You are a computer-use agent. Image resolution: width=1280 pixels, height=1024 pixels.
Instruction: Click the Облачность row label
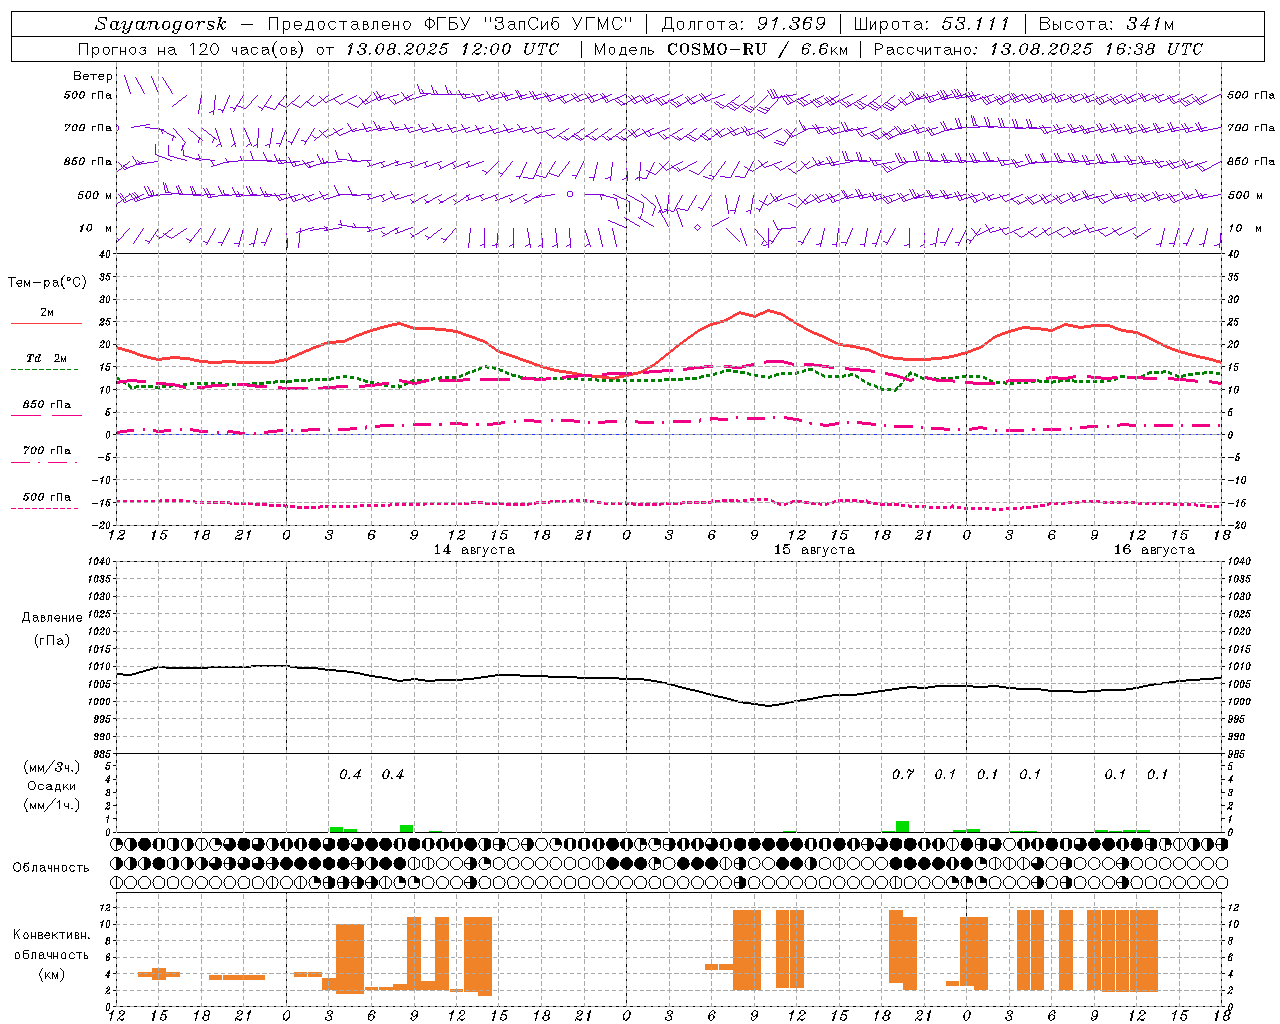(x=51, y=867)
